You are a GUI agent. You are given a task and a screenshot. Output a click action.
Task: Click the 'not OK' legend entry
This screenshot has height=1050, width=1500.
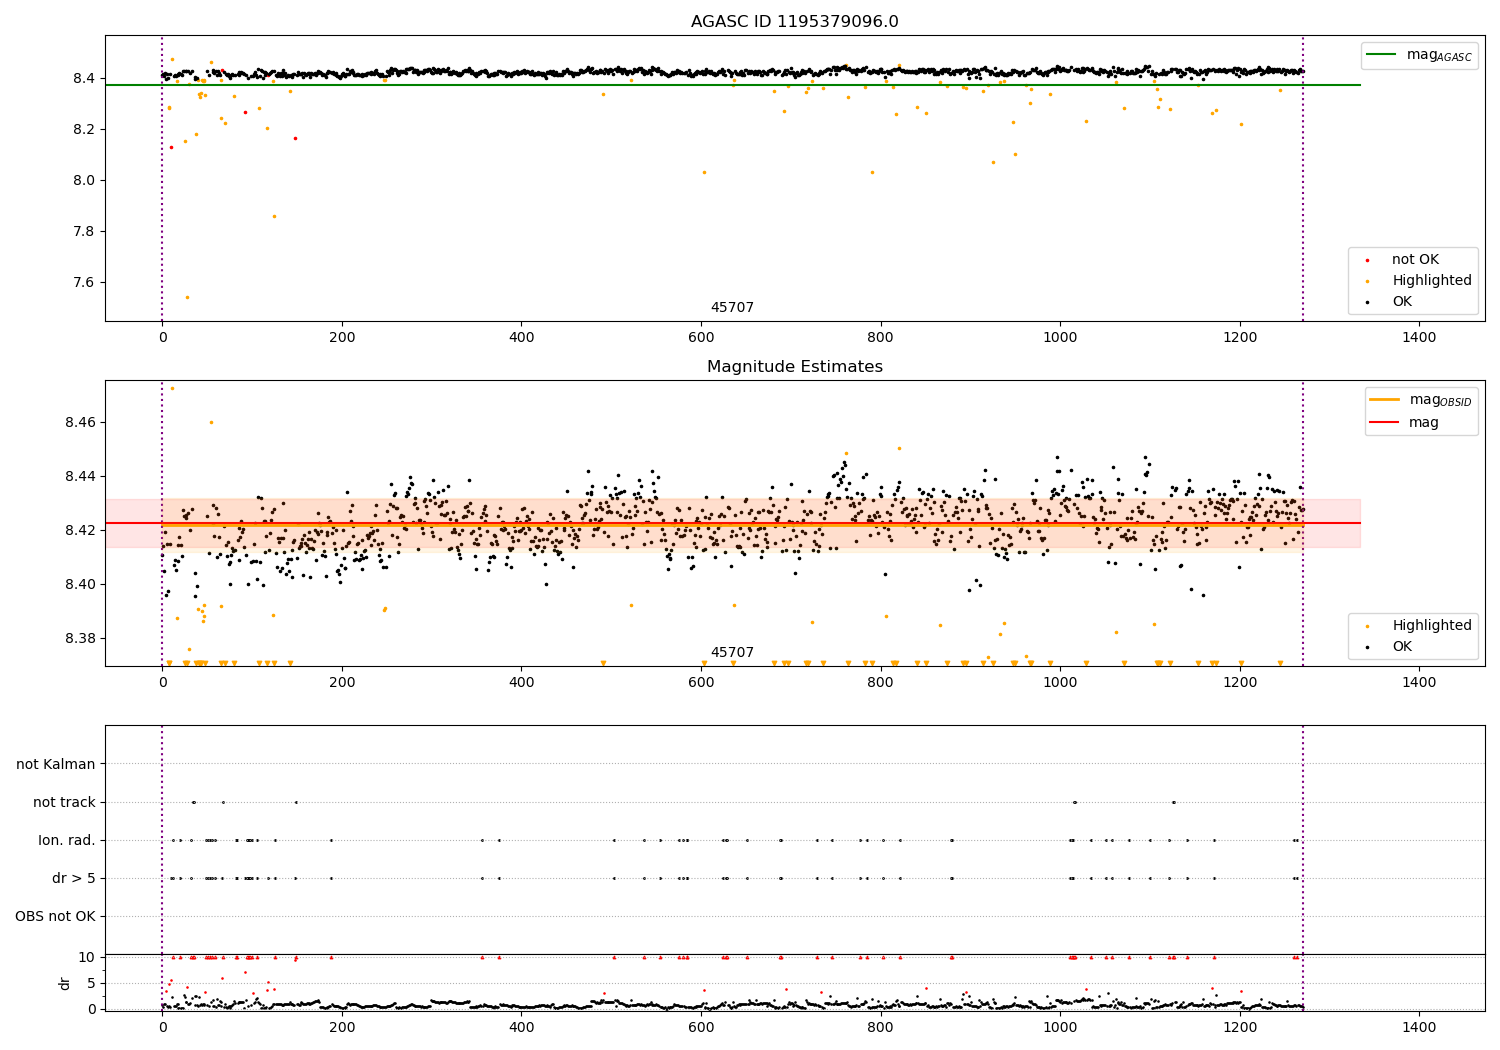coord(1415,260)
